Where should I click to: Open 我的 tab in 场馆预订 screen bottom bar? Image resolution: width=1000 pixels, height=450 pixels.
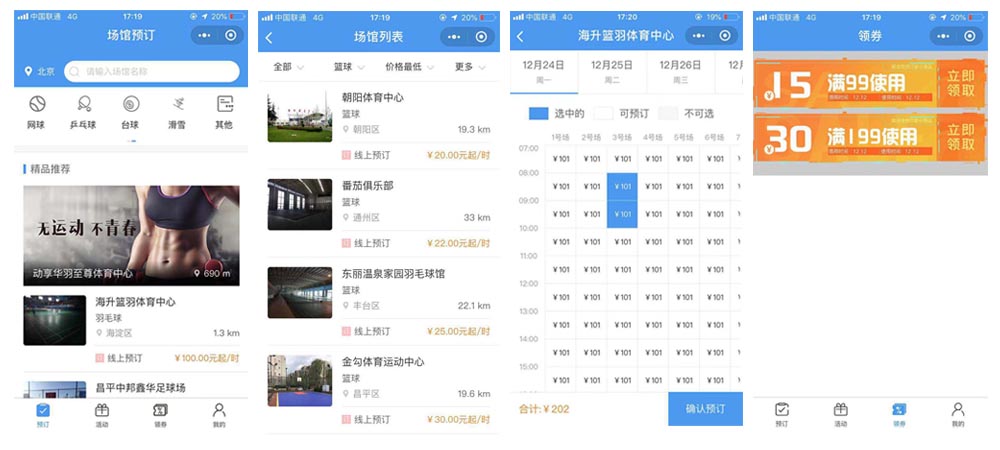pos(219,416)
